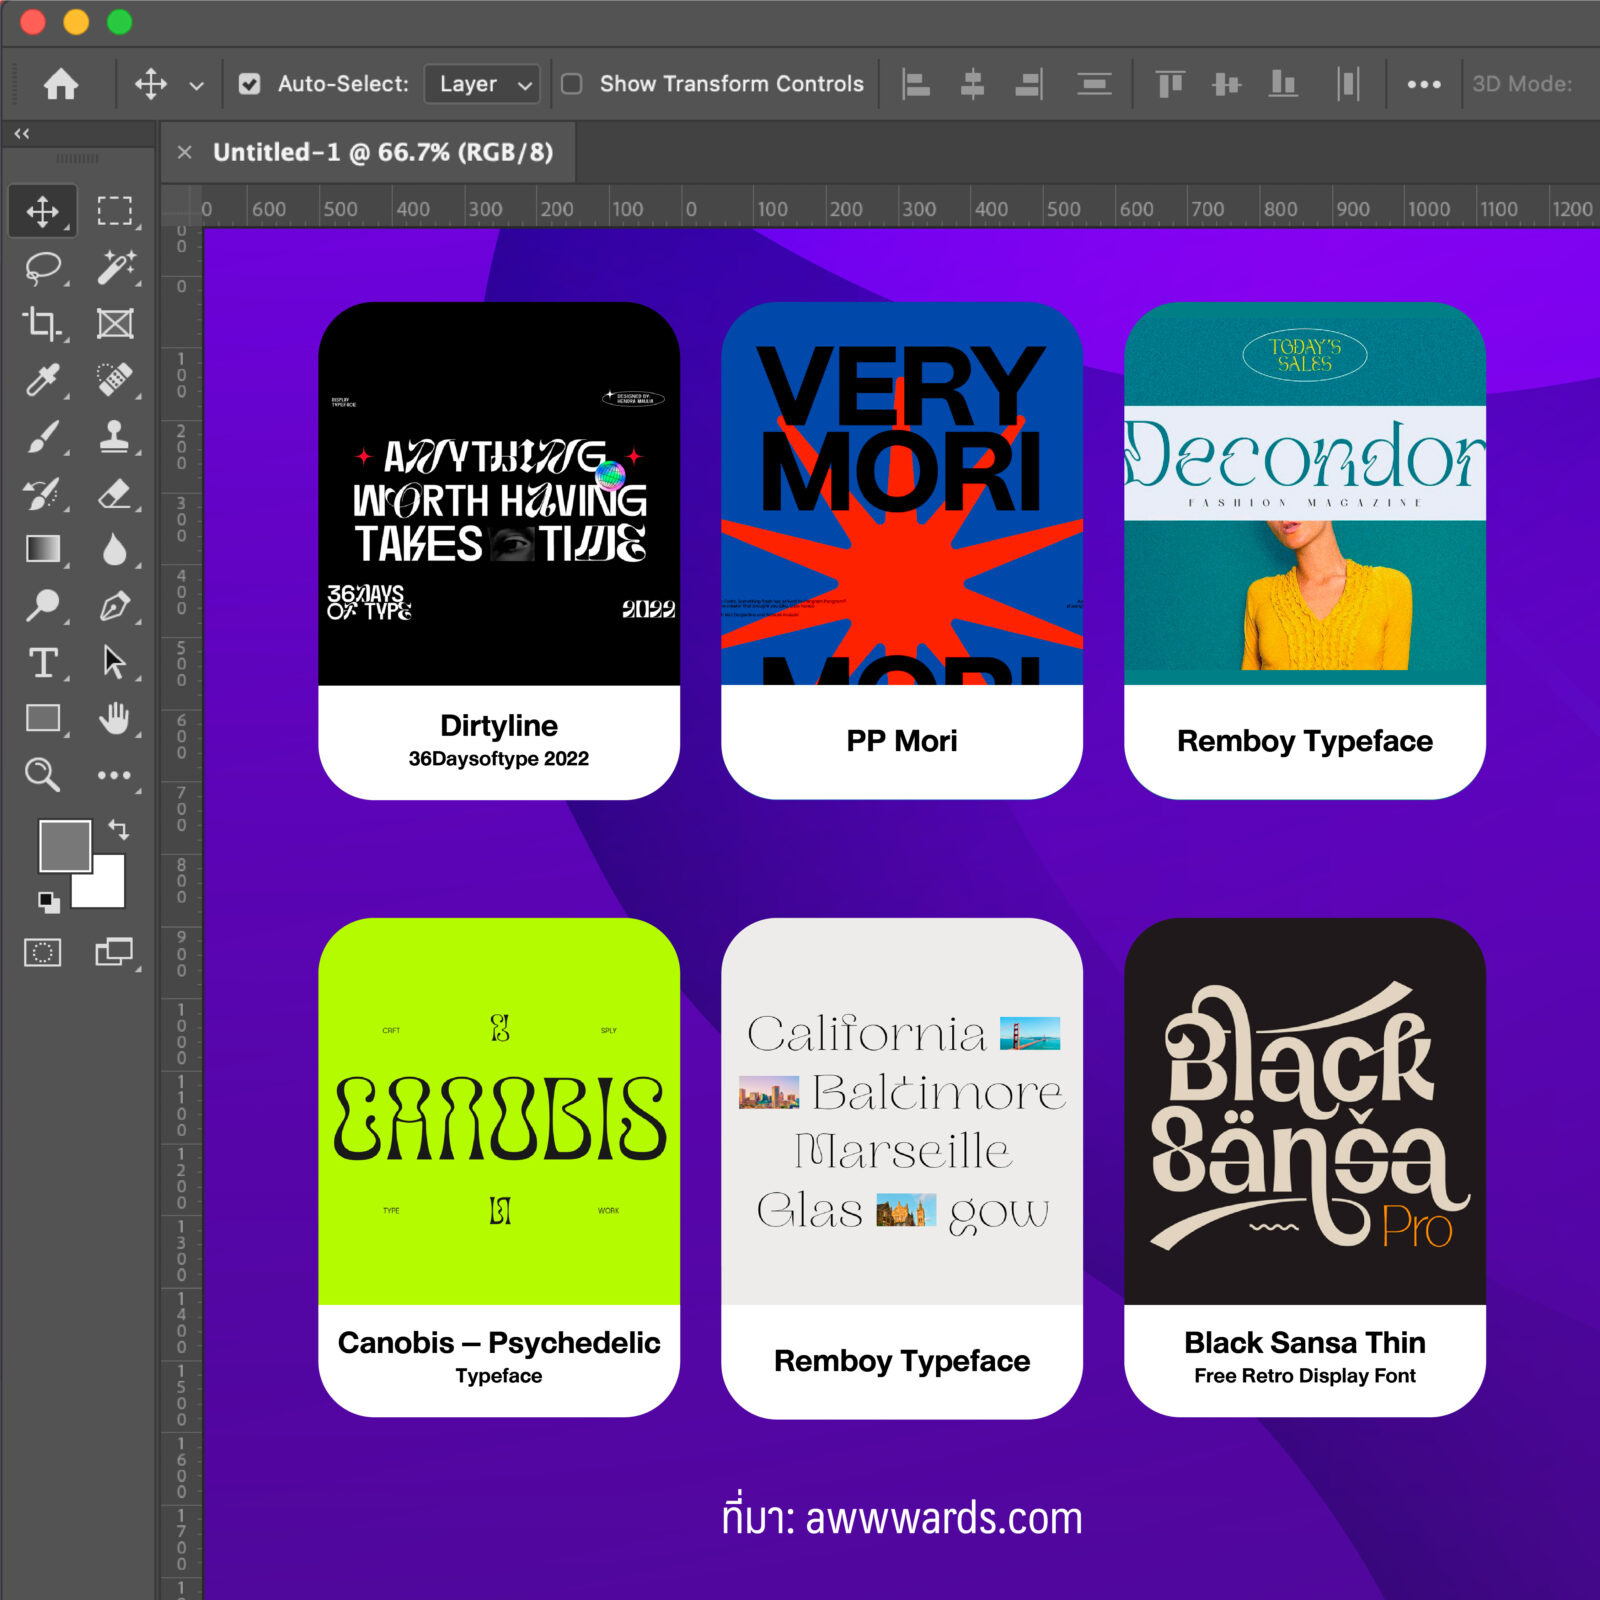Activate the Pen tool
1600x1600 pixels.
(x=115, y=606)
